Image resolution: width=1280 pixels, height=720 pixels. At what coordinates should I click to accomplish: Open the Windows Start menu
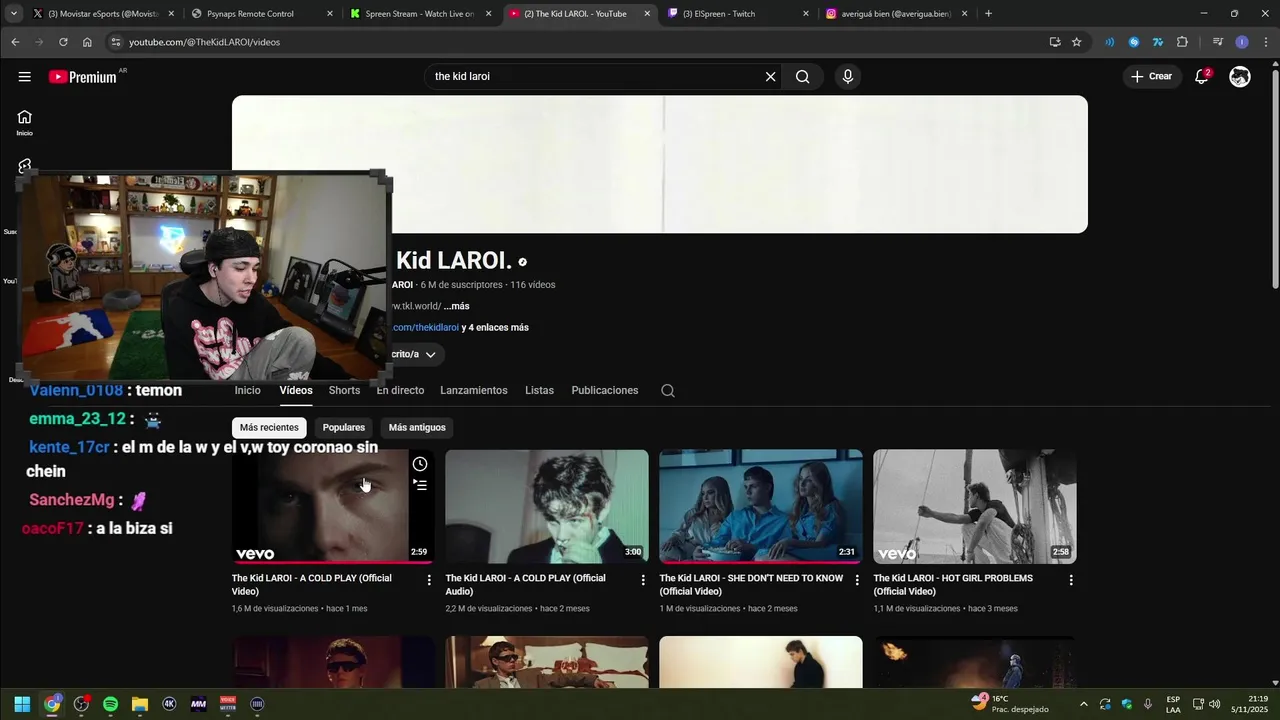click(x=22, y=704)
